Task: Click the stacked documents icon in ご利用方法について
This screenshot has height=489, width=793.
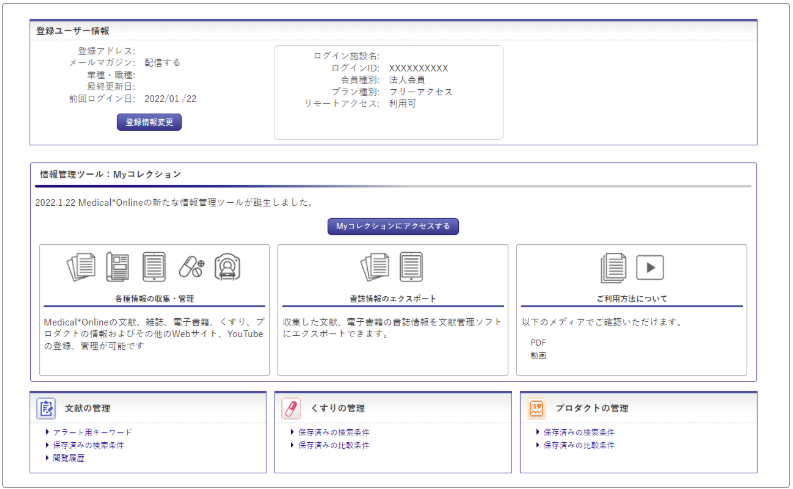Action: (x=613, y=267)
